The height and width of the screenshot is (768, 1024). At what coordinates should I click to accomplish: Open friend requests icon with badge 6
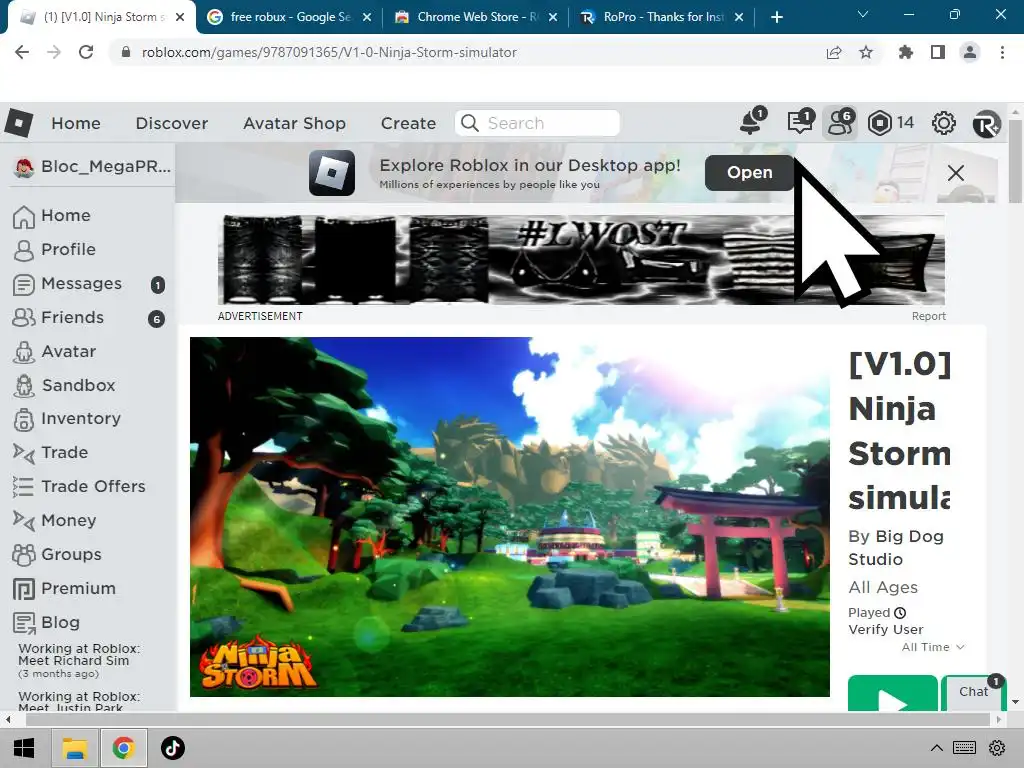tap(840, 122)
